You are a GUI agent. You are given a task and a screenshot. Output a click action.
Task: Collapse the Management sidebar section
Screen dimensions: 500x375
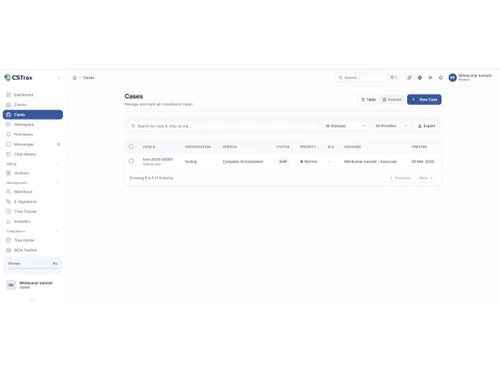(57, 183)
